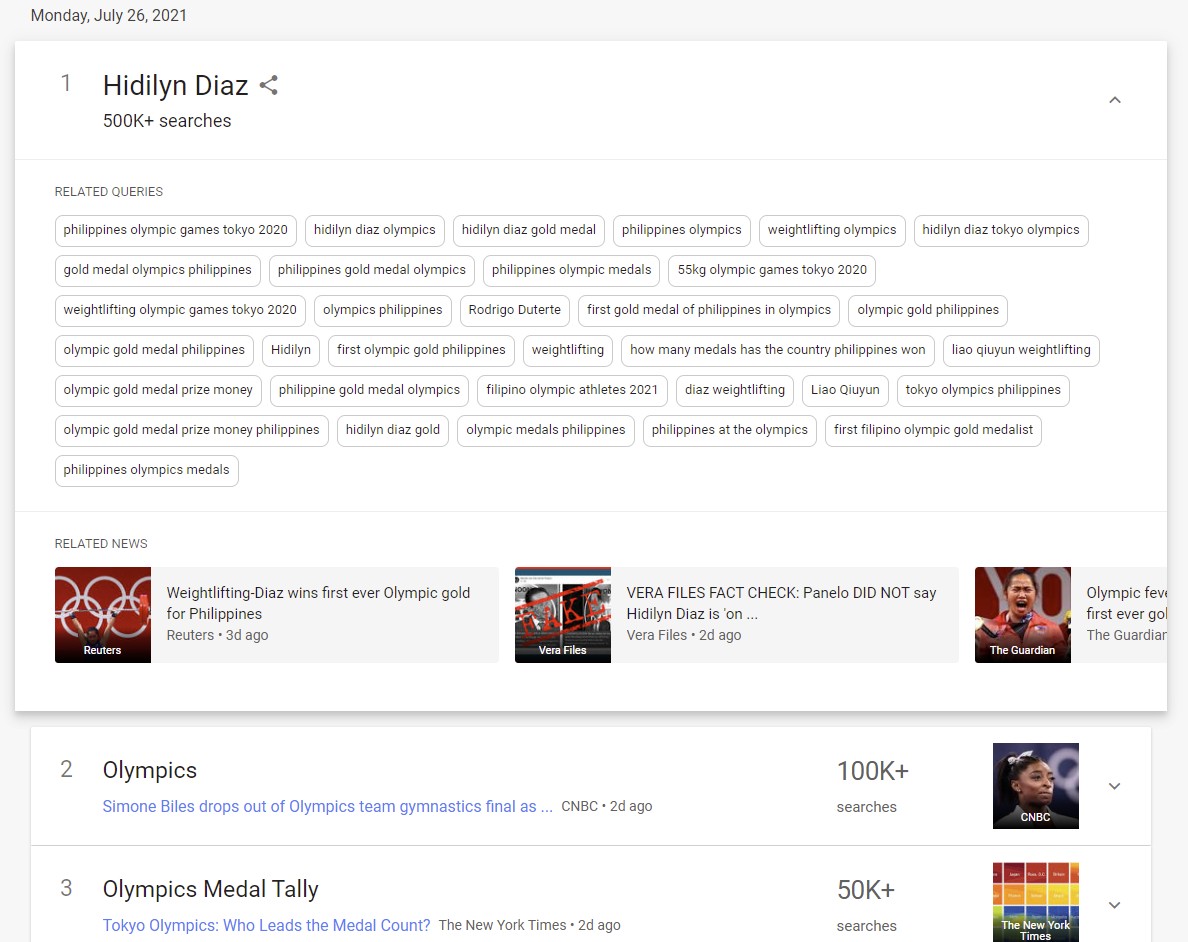Open 'hidilyn diaz tokyo olympics' query
The width and height of the screenshot is (1188, 942).
(x=1001, y=230)
